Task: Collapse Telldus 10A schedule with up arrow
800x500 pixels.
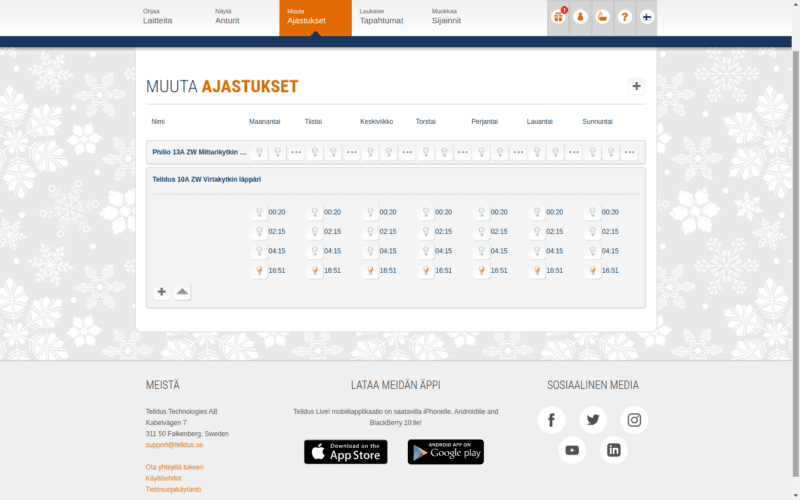Action: [182, 292]
